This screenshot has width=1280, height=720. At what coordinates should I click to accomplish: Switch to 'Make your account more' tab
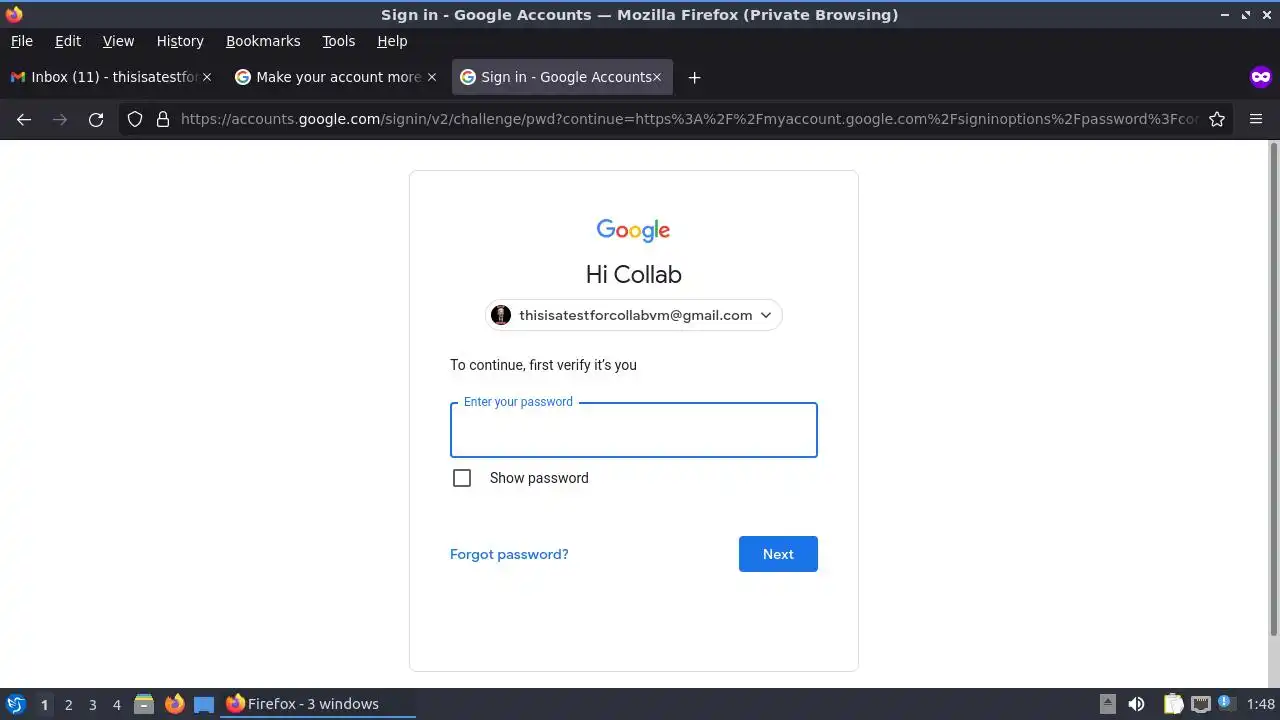click(335, 77)
